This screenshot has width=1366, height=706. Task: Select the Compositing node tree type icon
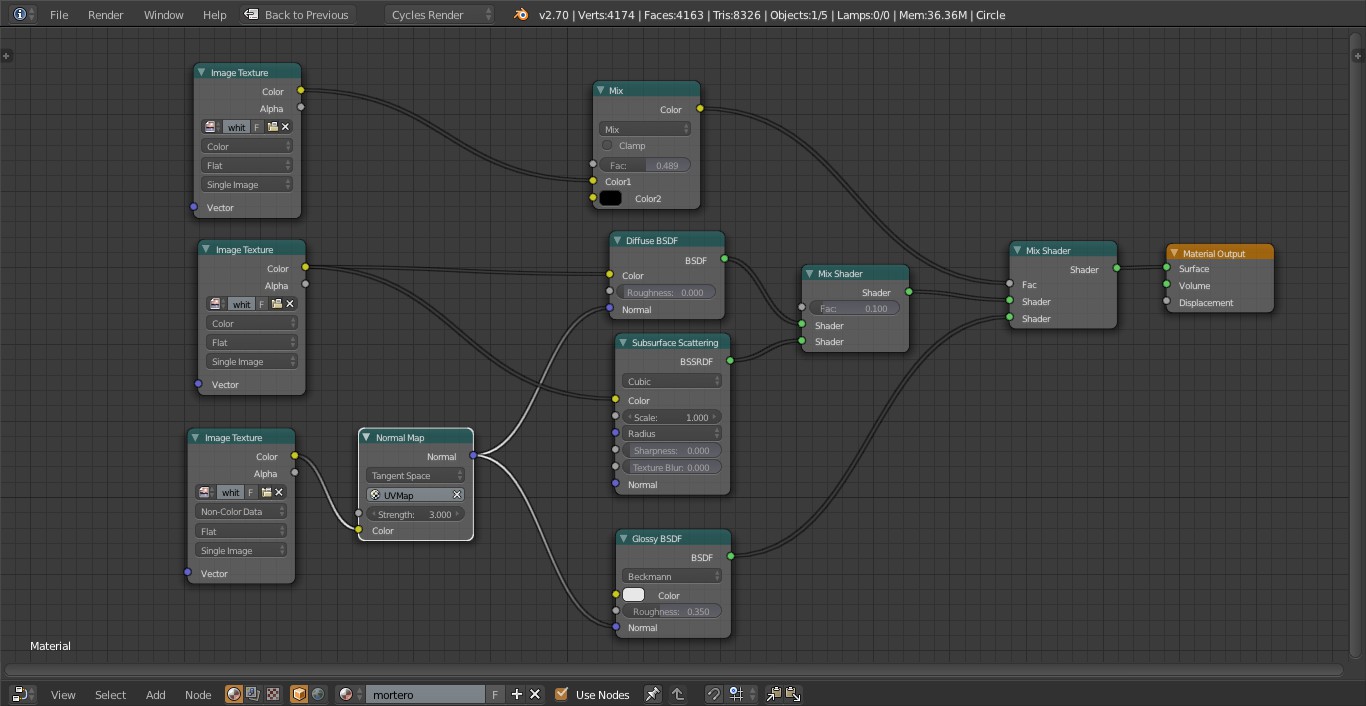tap(253, 694)
